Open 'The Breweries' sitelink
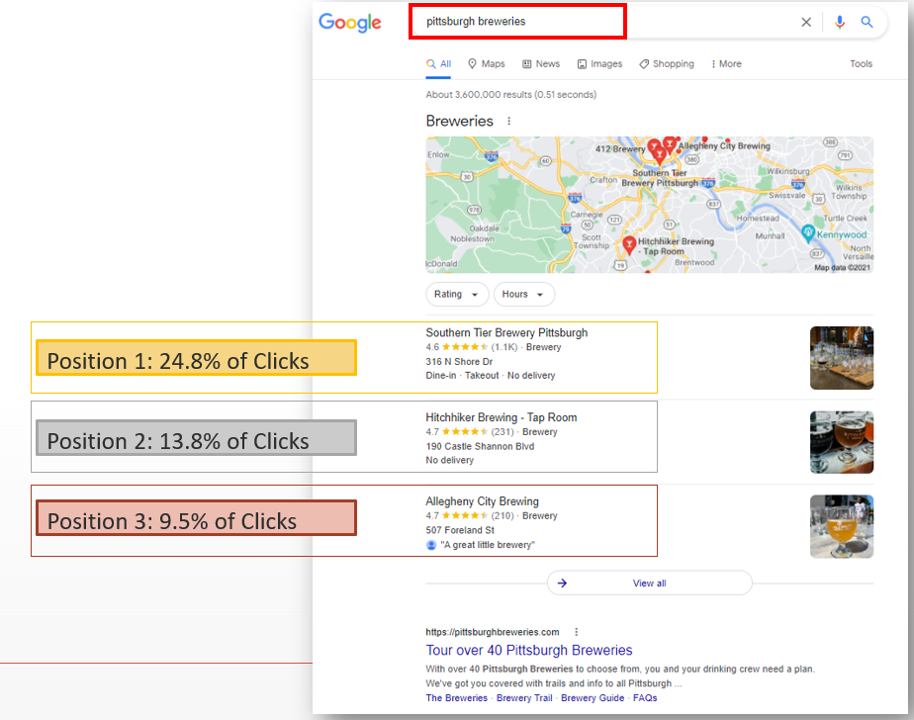 [x=456, y=698]
